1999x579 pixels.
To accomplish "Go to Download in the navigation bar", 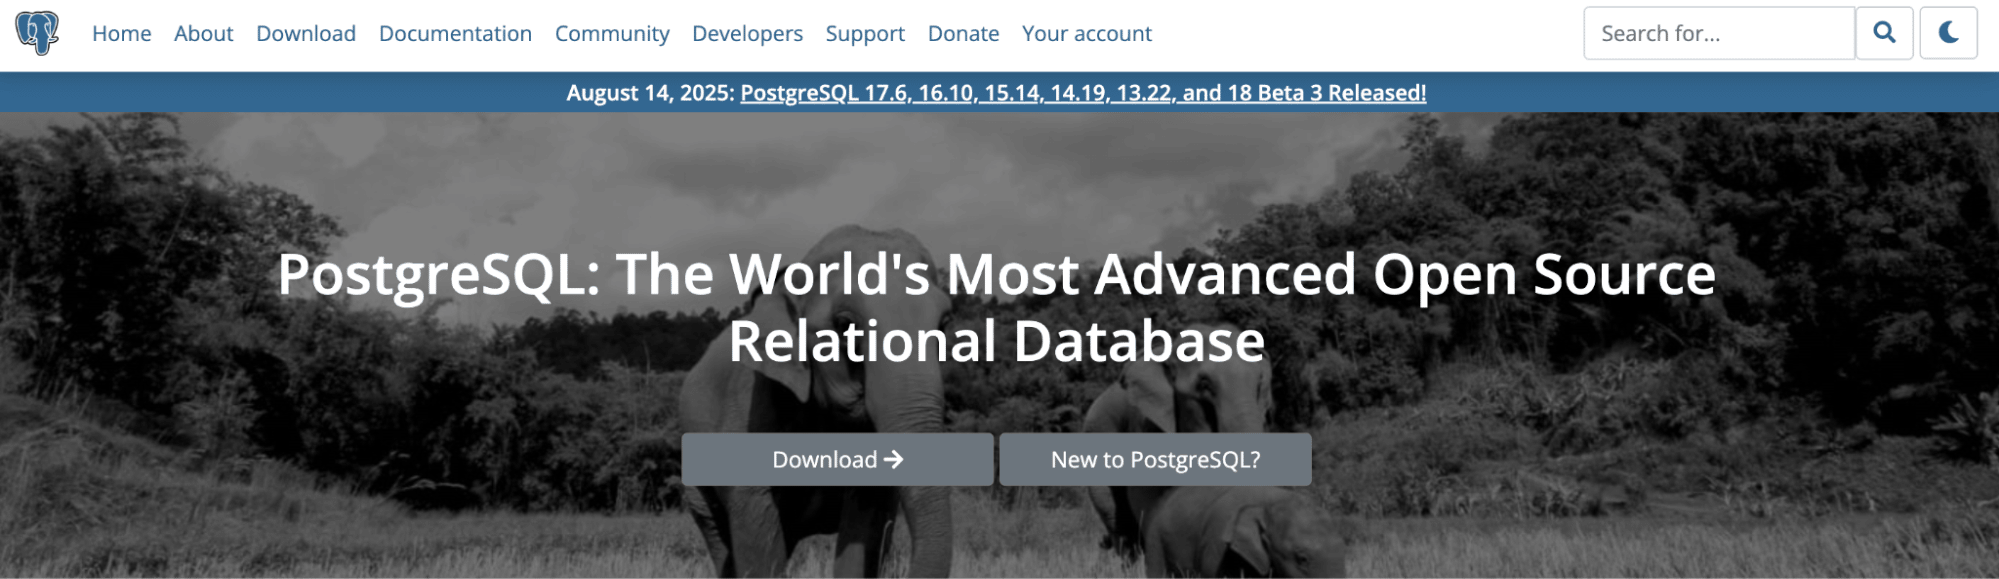I will 306,33.
